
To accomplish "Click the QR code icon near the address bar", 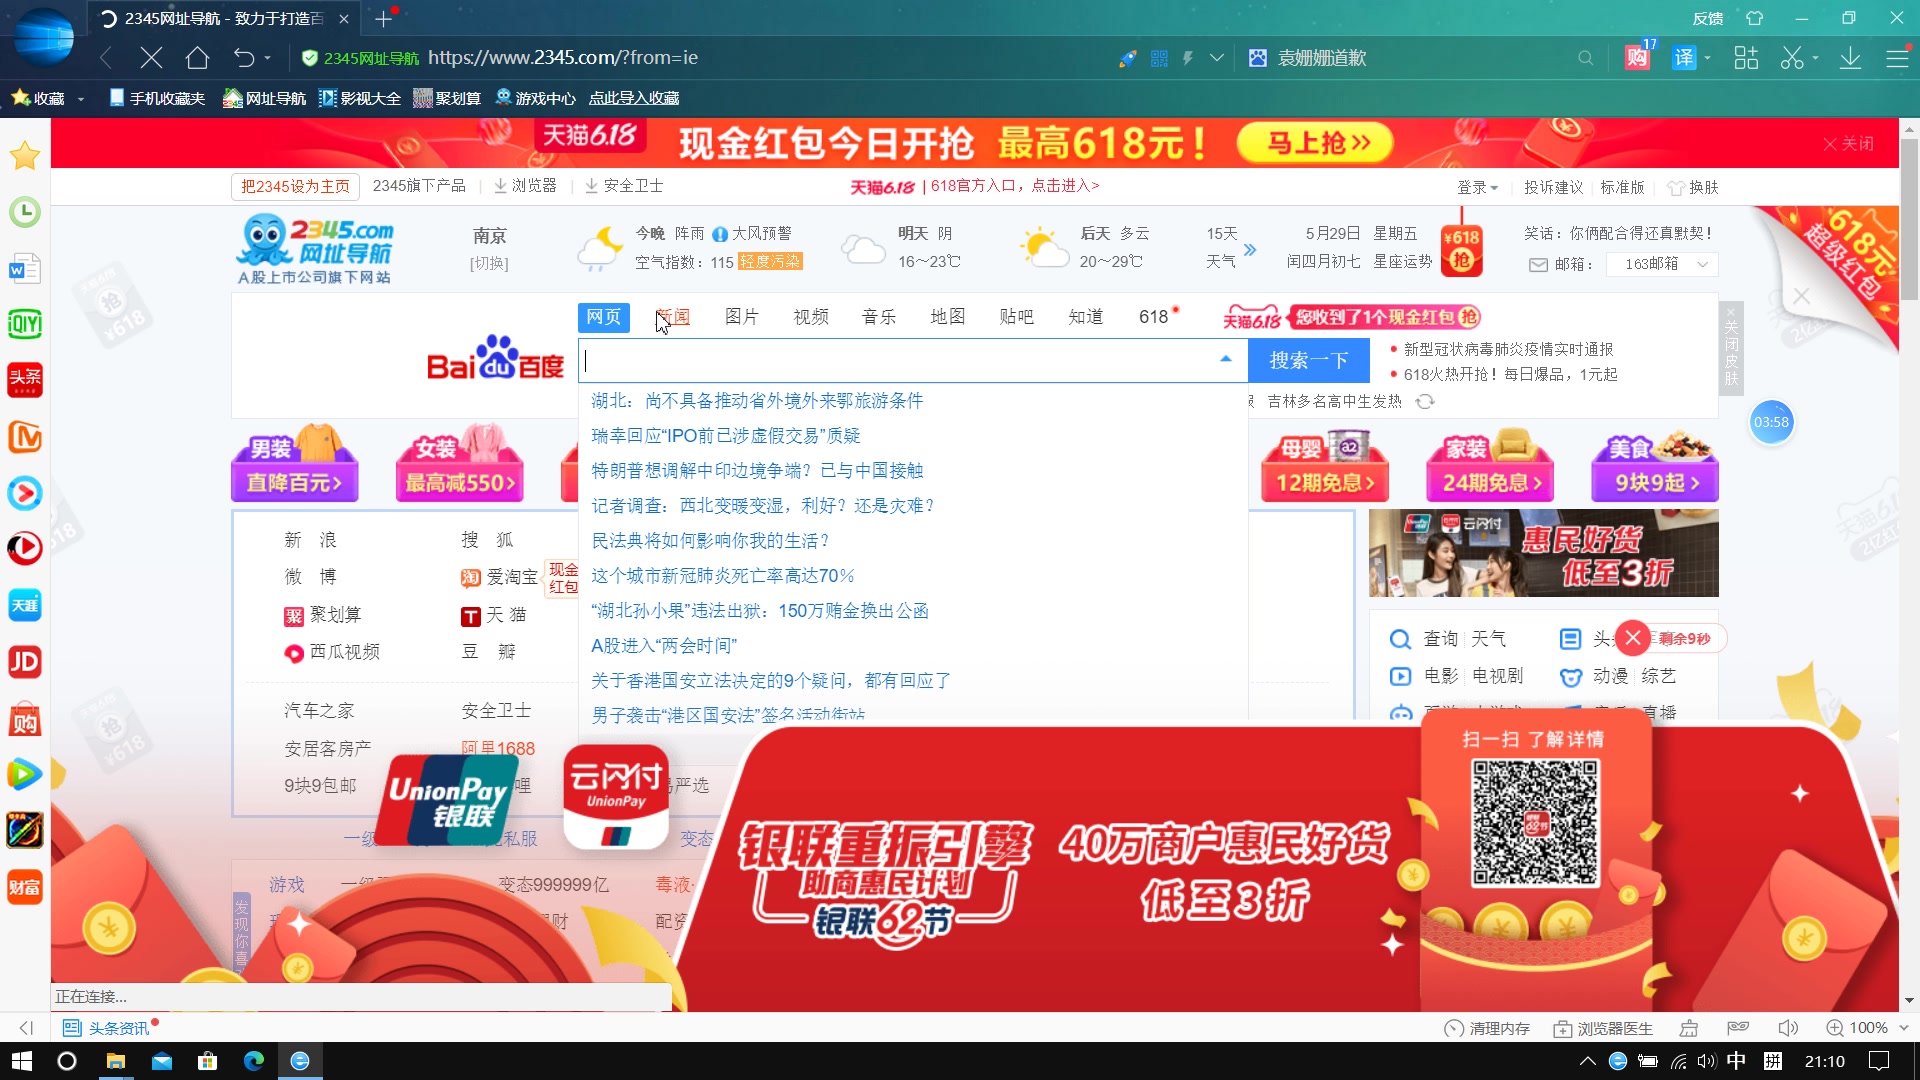I will click(1158, 58).
